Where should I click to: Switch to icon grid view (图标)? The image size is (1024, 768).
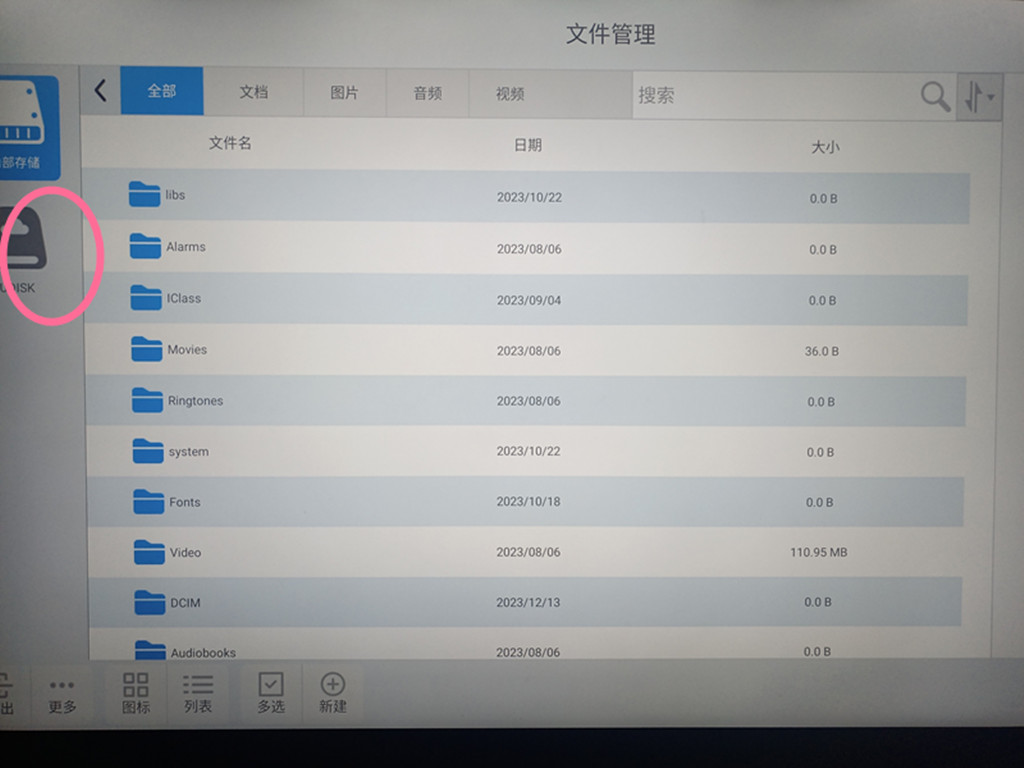tap(136, 693)
